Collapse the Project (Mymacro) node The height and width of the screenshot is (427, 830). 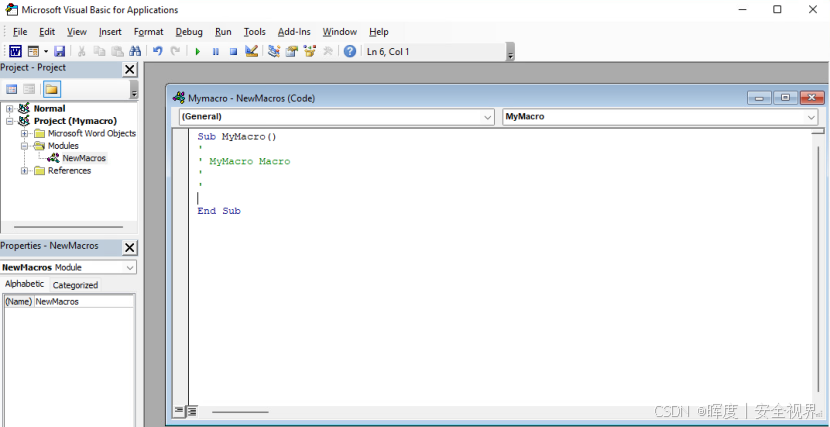coord(10,121)
